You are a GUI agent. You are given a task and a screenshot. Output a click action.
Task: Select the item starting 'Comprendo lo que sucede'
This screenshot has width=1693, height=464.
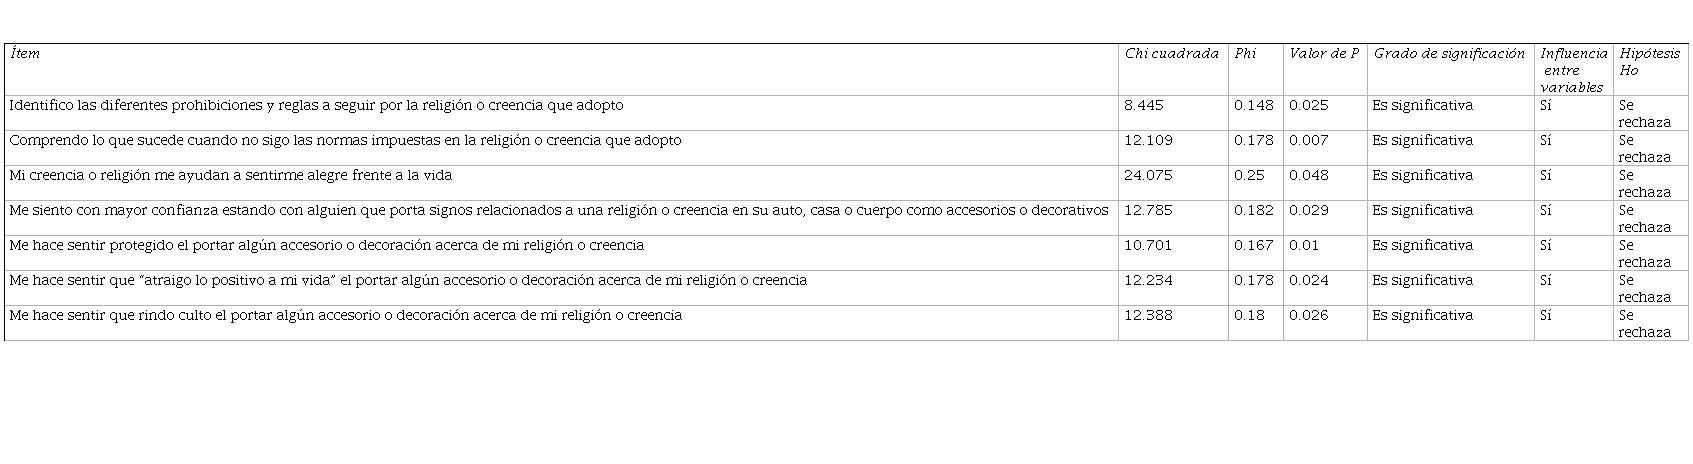pyautogui.click(x=345, y=140)
